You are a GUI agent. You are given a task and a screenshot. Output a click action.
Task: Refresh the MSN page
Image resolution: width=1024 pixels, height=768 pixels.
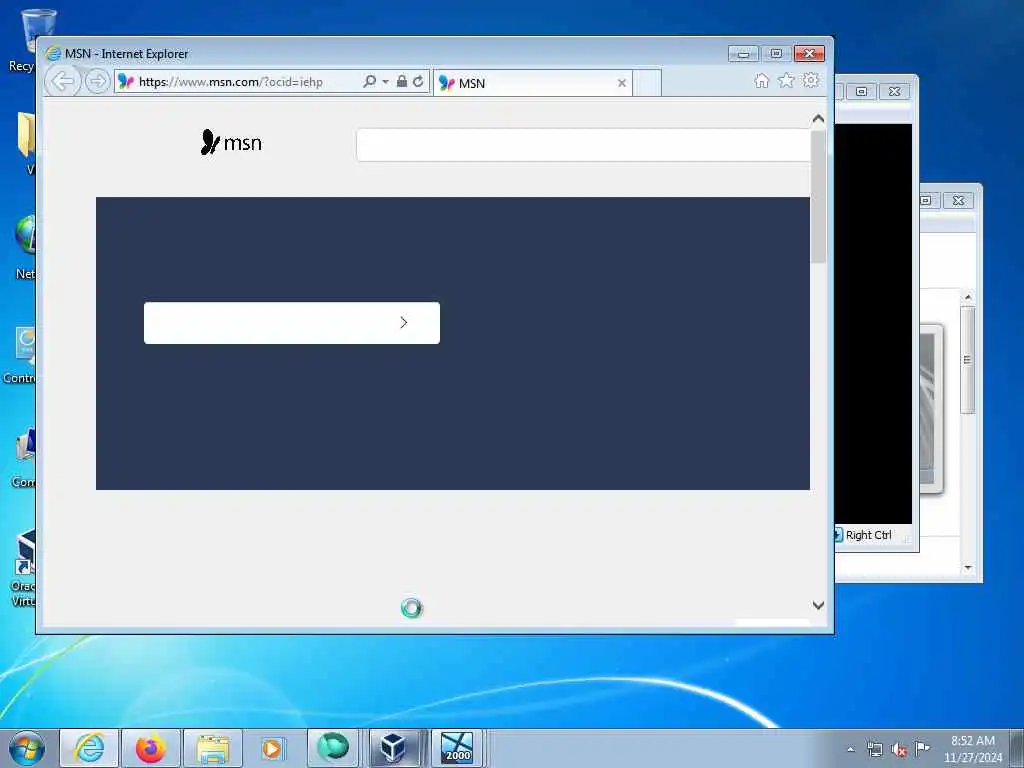coord(418,82)
